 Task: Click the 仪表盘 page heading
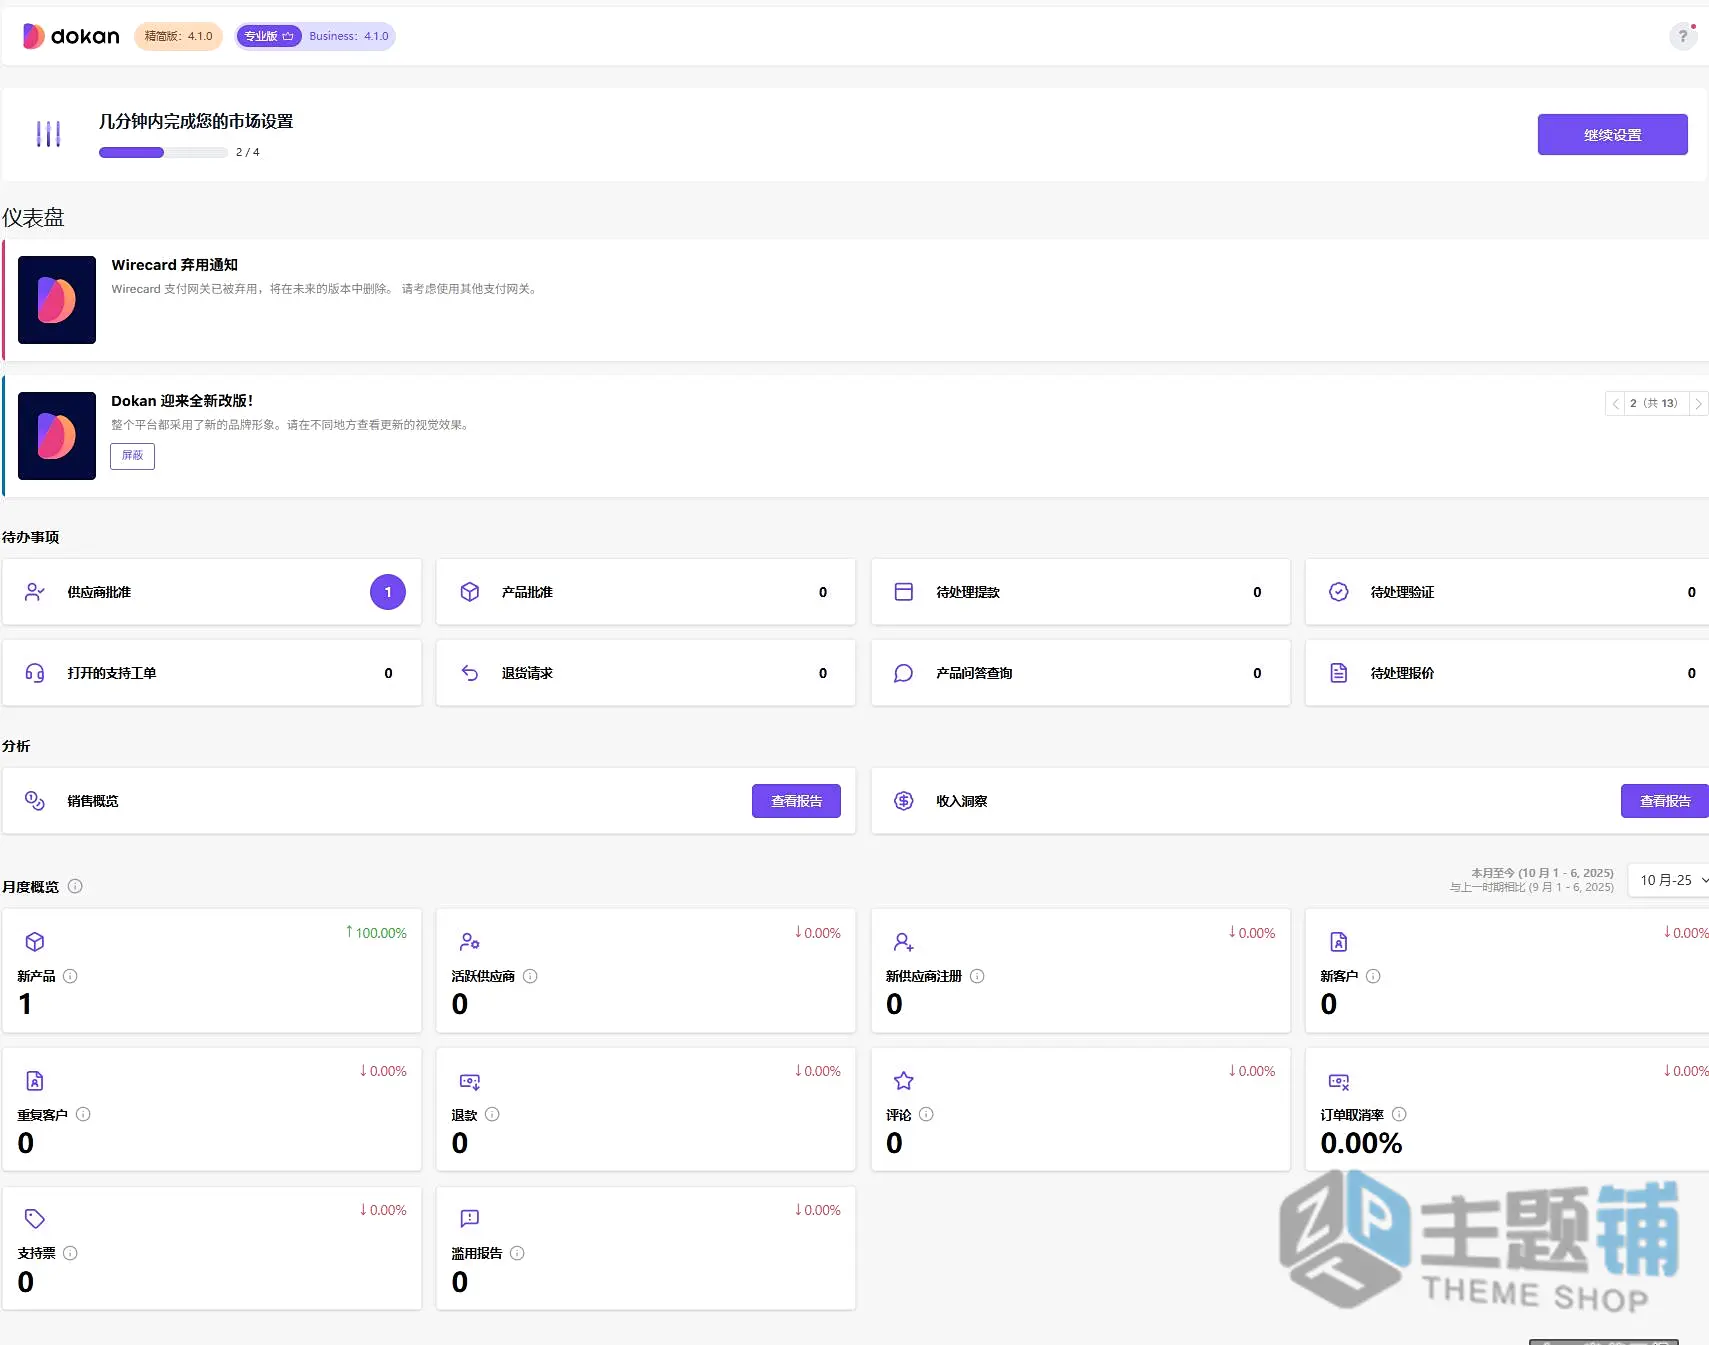click(x=33, y=218)
